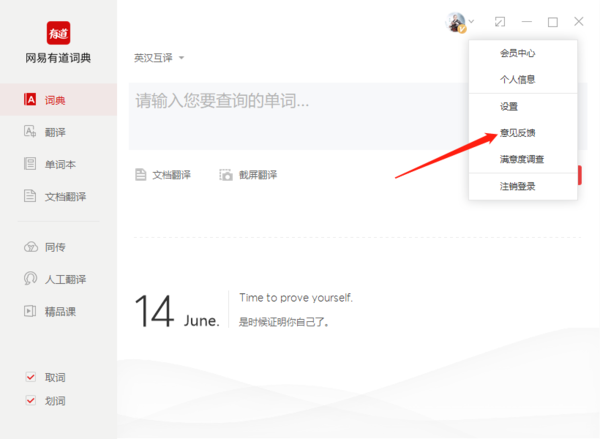Toggle the 取词 checkbox

coord(31,377)
